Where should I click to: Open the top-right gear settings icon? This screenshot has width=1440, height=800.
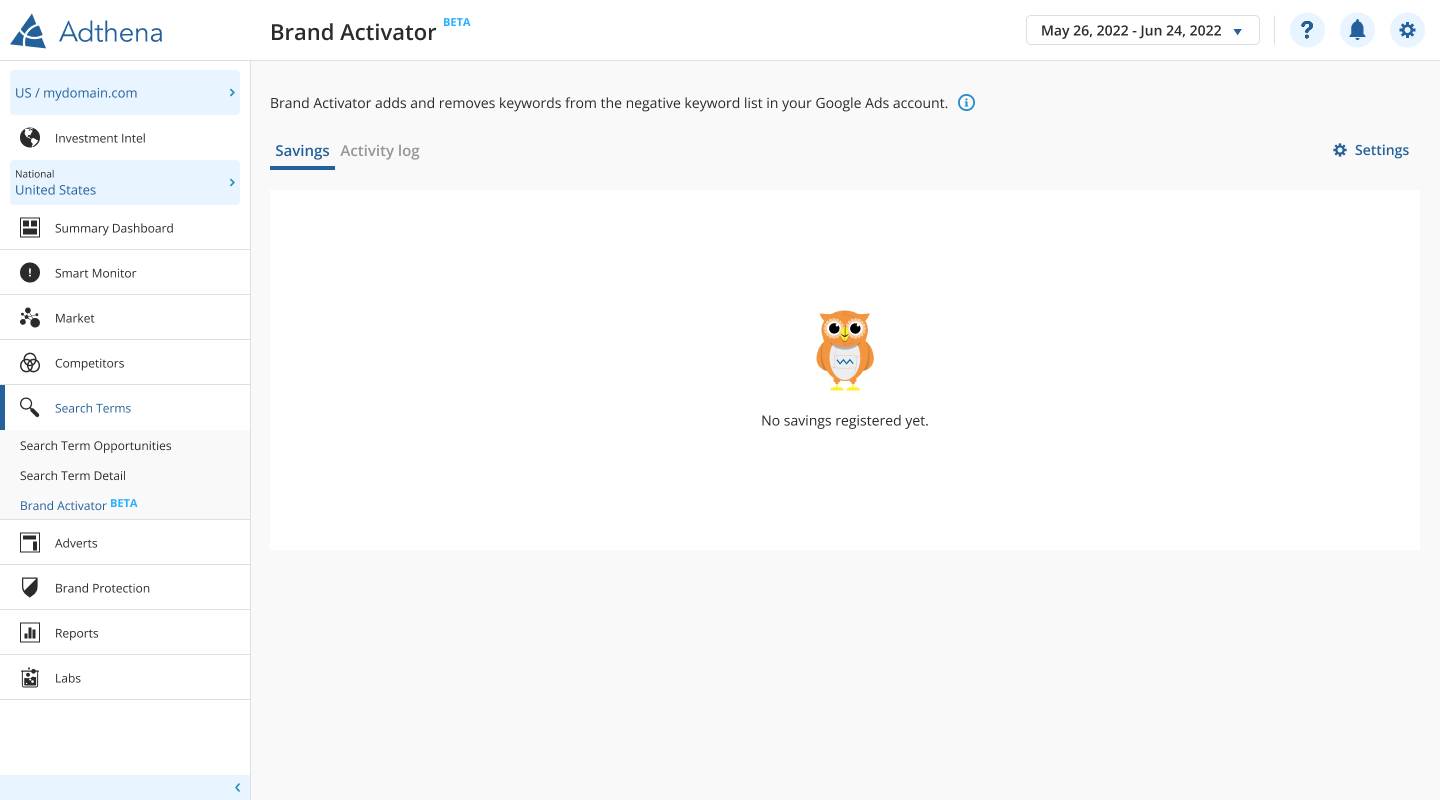(x=1407, y=30)
